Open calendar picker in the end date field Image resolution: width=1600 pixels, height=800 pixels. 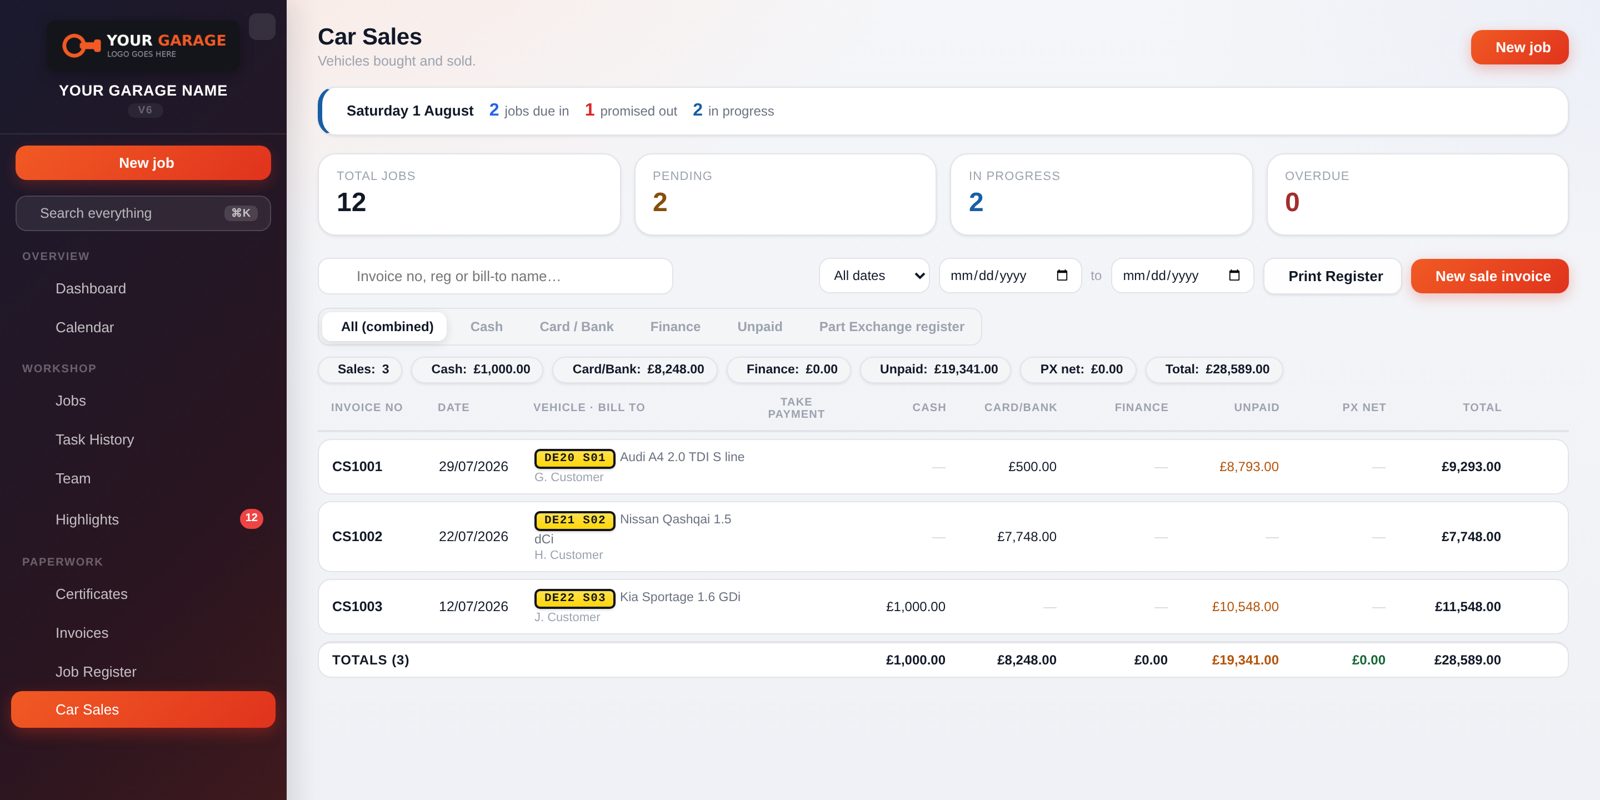[x=1234, y=276]
